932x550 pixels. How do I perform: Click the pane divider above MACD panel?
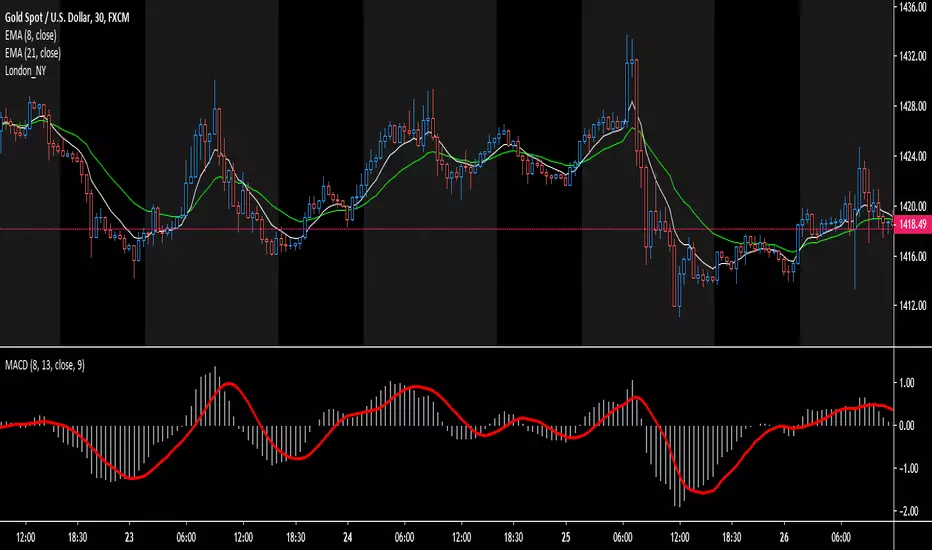pyautogui.click(x=446, y=347)
